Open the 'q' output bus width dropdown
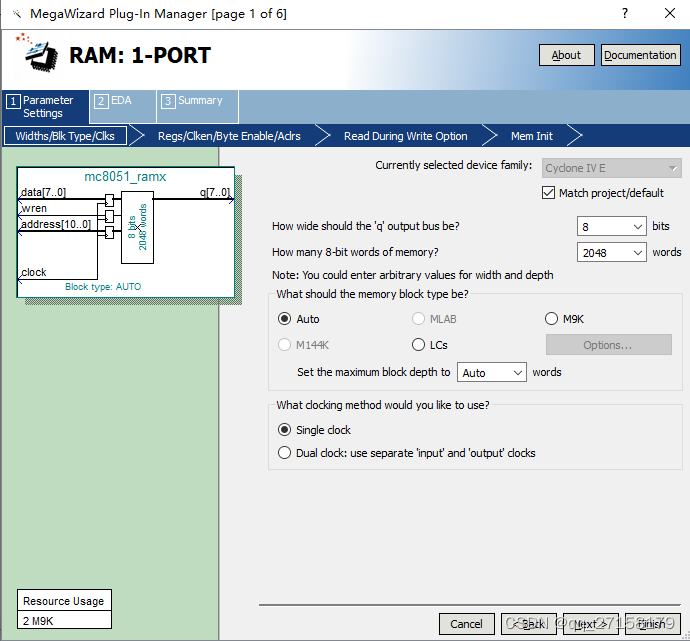Image resolution: width=690 pixels, height=641 pixels. coord(612,226)
